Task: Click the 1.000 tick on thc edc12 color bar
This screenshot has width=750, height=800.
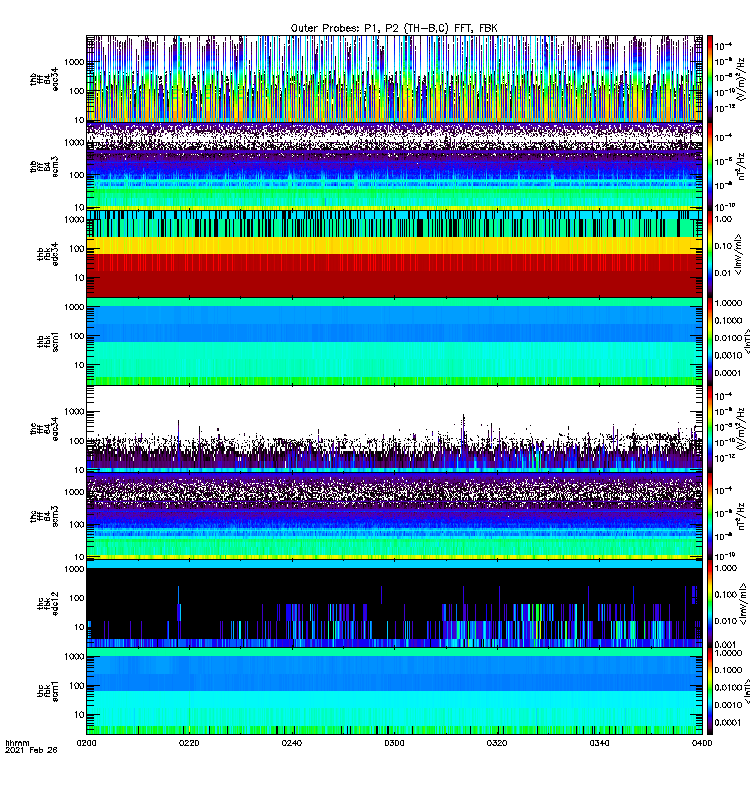Action: (x=726, y=568)
